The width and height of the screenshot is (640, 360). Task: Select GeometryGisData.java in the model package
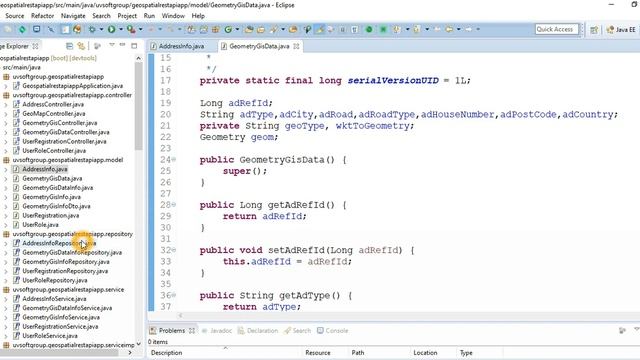point(52,179)
